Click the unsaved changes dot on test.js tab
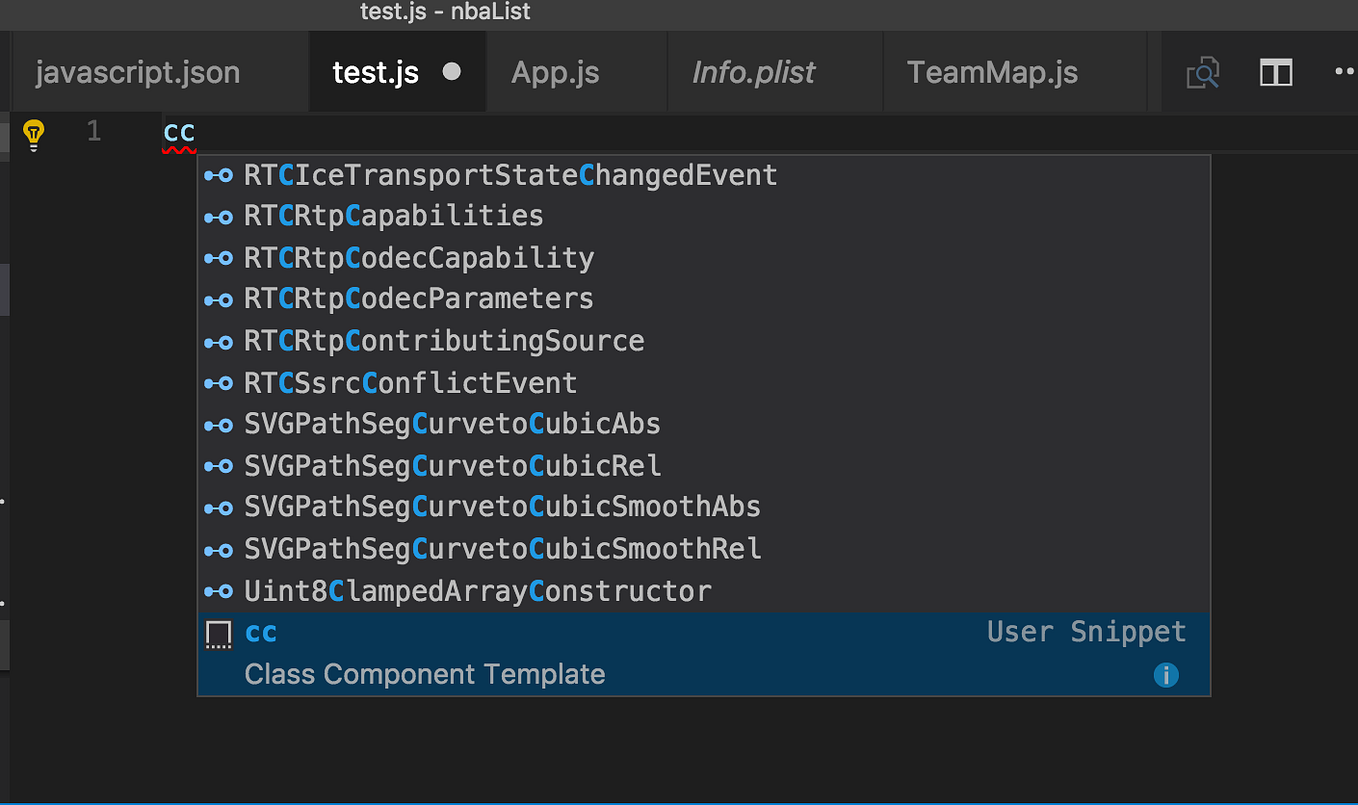The height and width of the screenshot is (805, 1358). (452, 72)
